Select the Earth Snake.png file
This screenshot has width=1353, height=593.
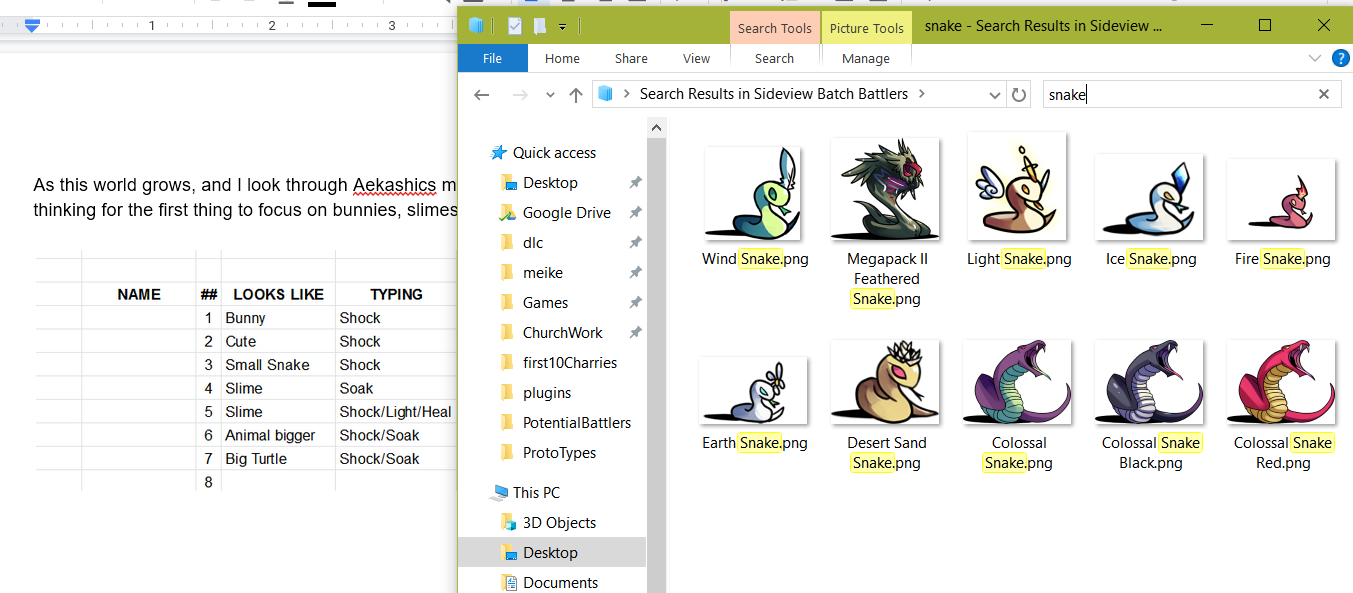pyautogui.click(x=753, y=391)
